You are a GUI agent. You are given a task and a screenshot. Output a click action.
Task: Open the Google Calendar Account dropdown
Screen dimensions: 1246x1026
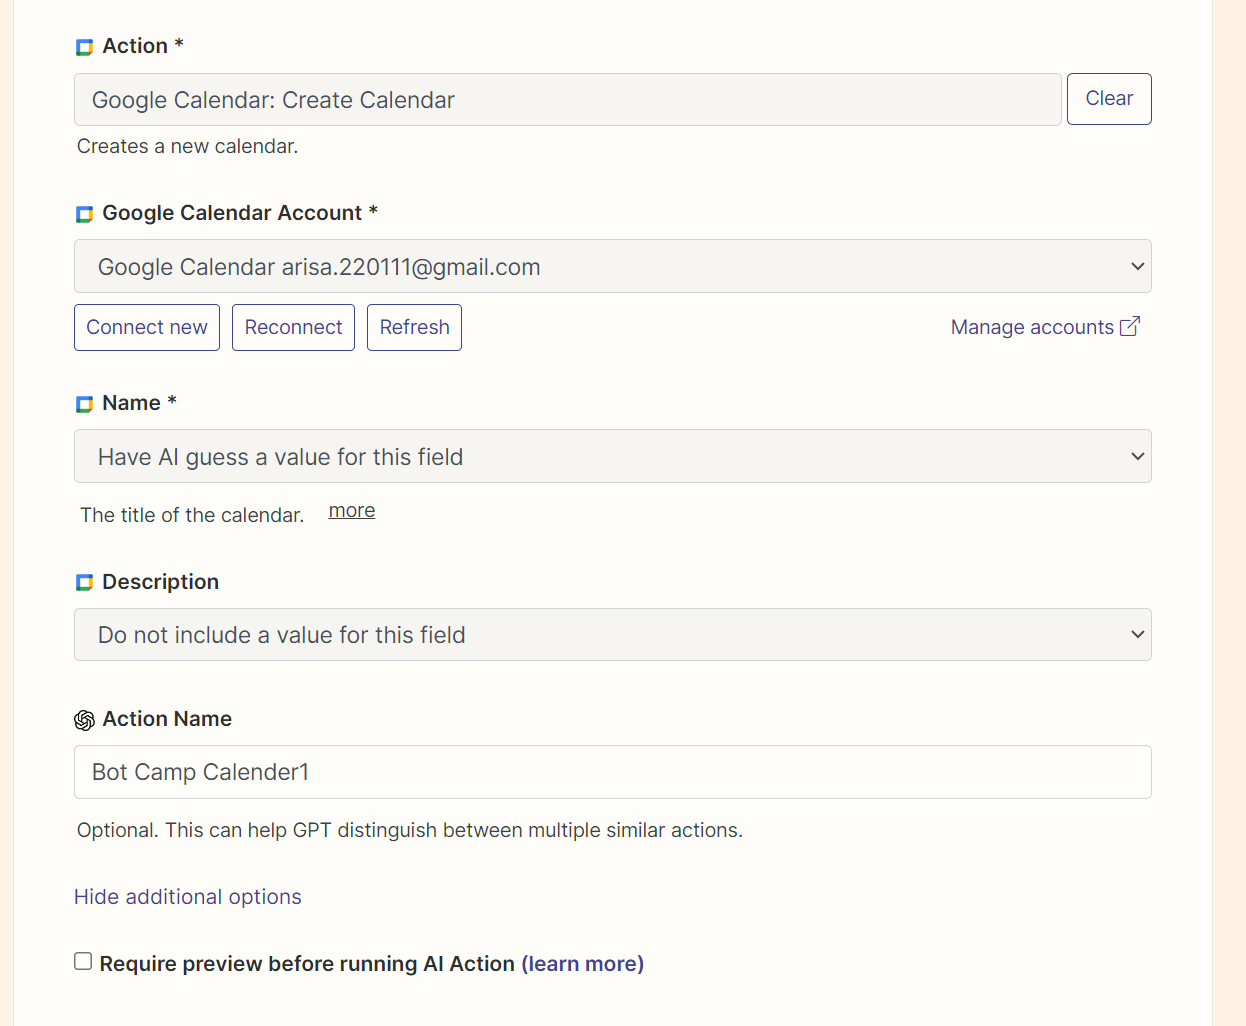(x=613, y=266)
